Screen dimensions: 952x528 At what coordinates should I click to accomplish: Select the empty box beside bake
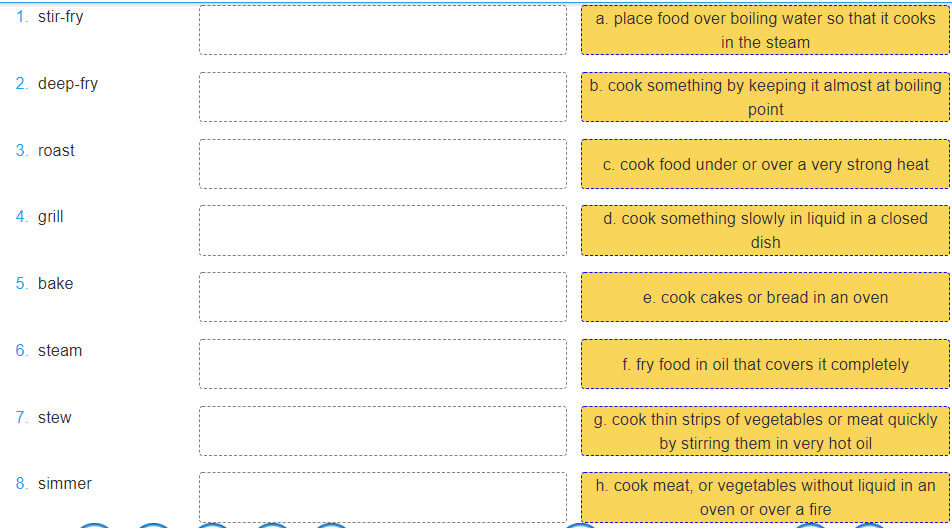382,297
